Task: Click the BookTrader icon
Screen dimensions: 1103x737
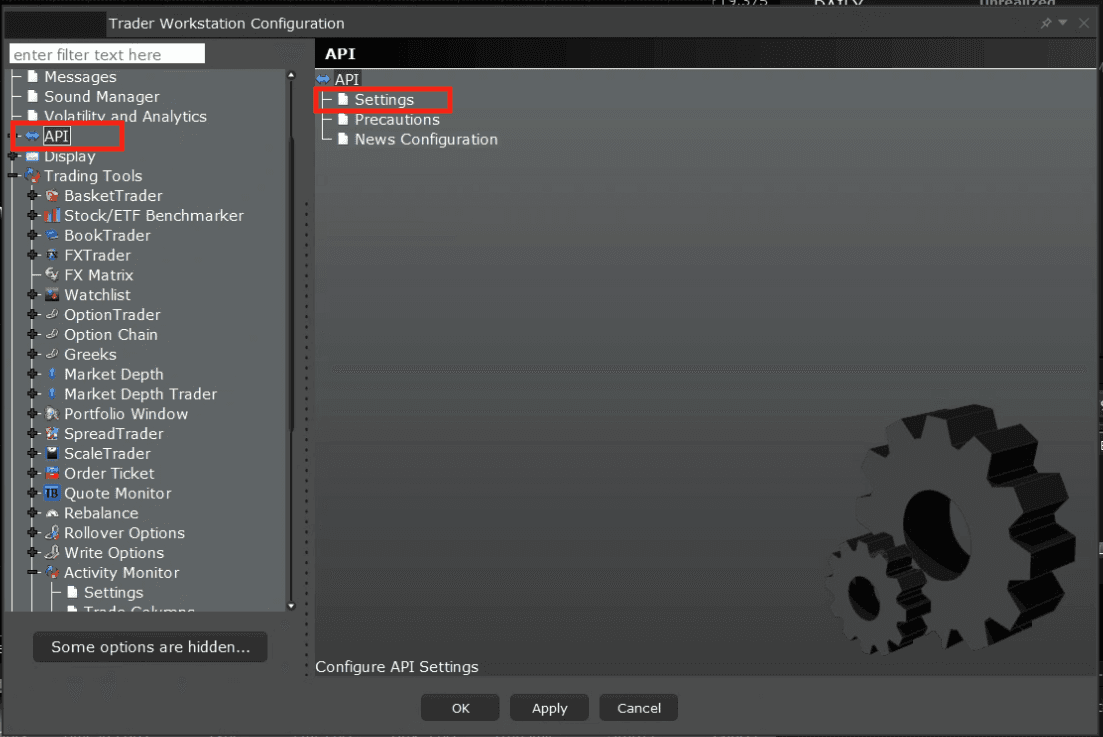Action: (52, 235)
